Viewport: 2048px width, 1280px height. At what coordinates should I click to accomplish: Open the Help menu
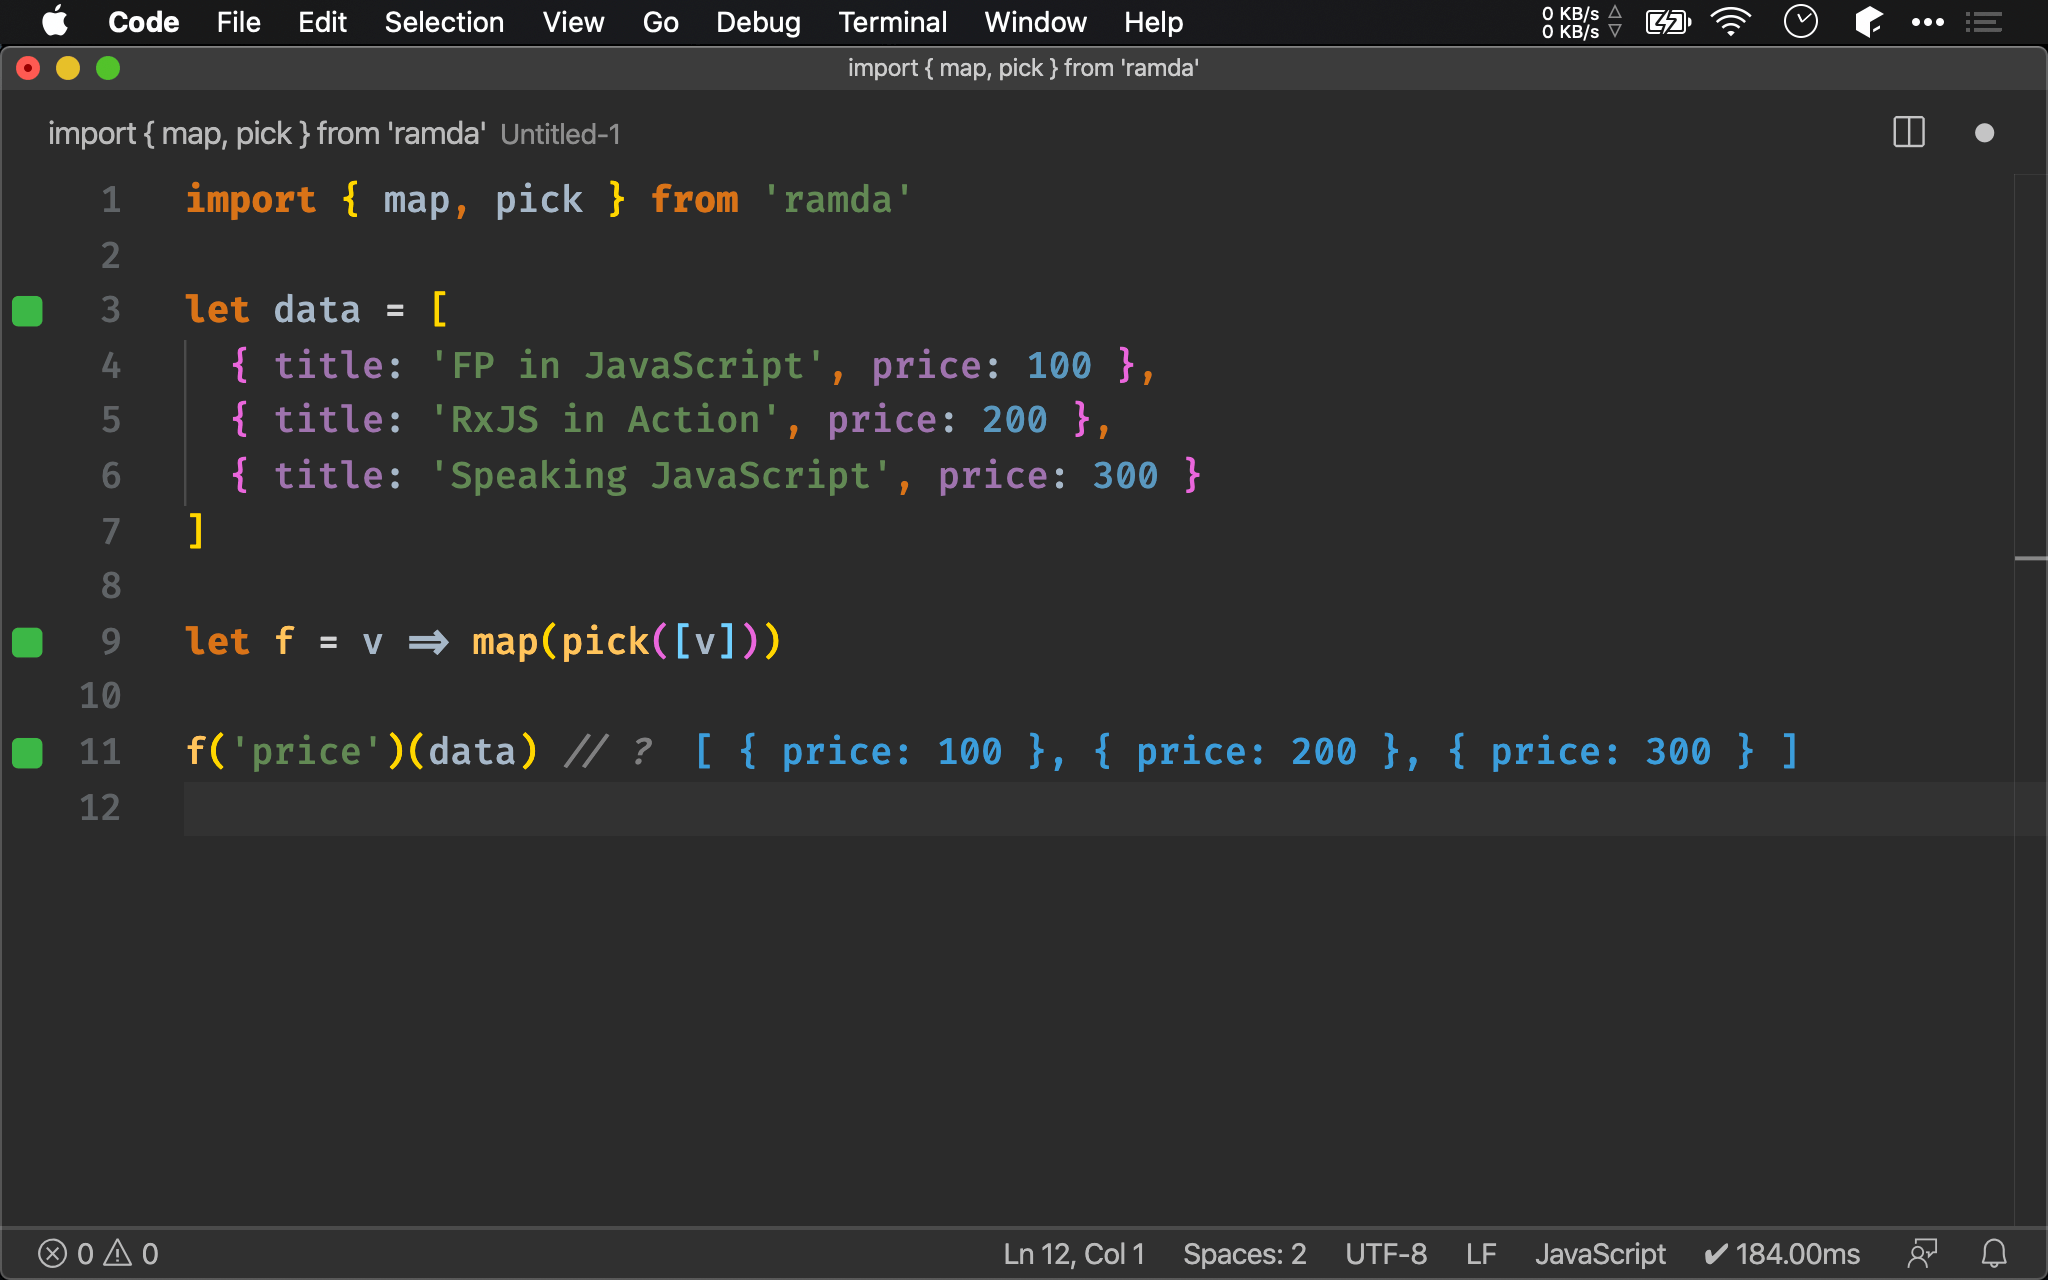click(1153, 22)
